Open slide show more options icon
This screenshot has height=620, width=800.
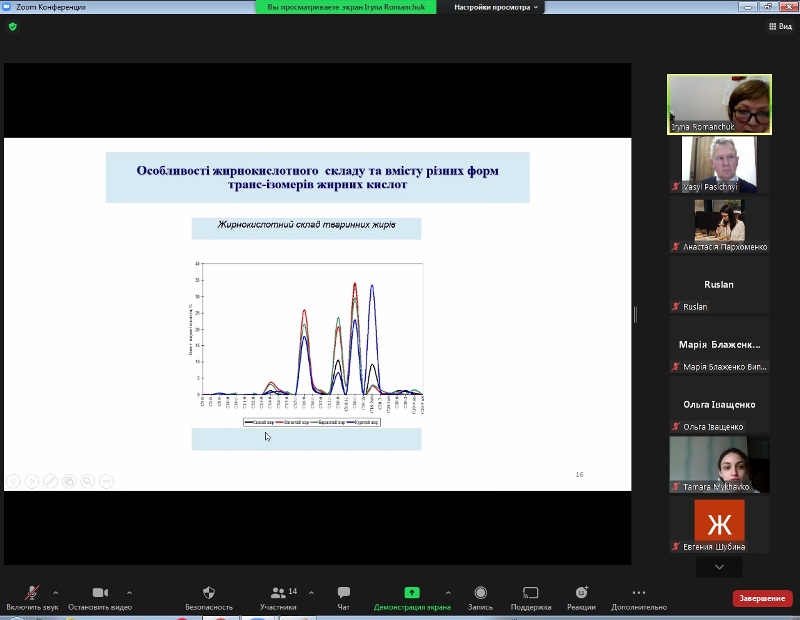pyautogui.click(x=106, y=481)
